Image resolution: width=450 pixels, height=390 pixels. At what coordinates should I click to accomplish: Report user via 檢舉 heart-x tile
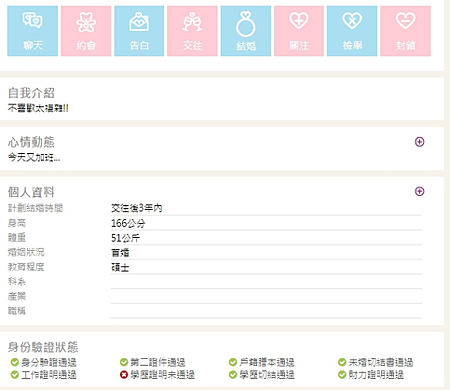click(x=352, y=31)
